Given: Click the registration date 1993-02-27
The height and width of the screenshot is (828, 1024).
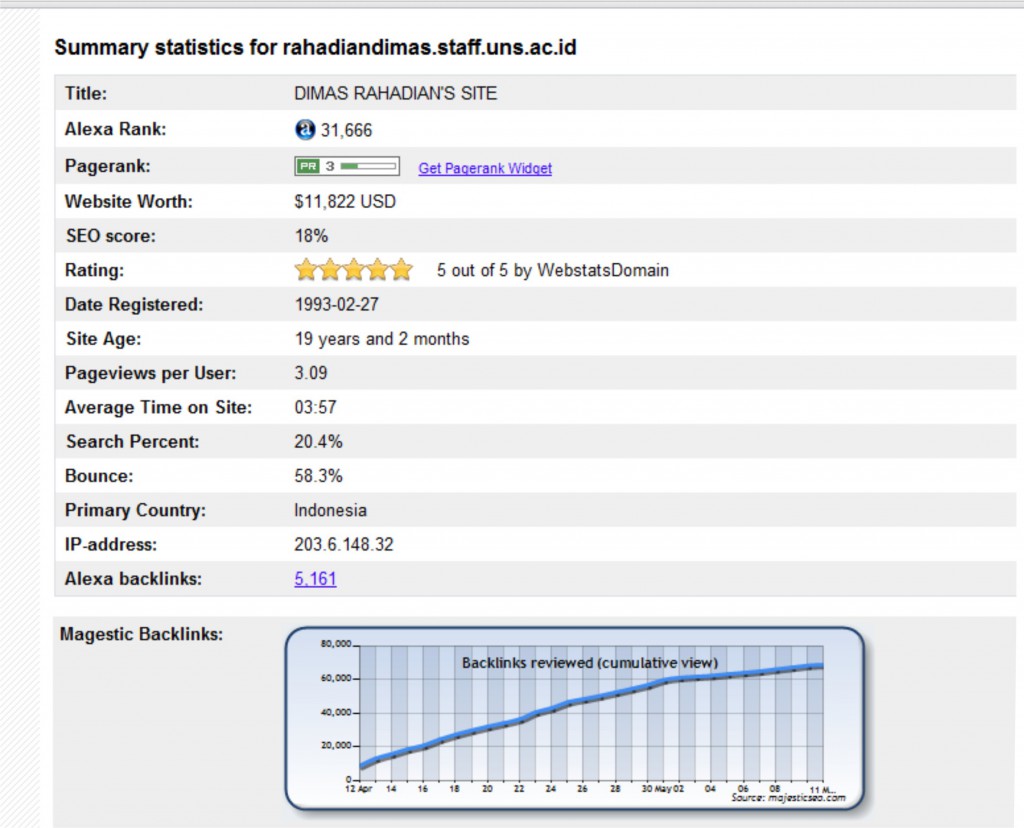Looking at the screenshot, I should (x=336, y=304).
